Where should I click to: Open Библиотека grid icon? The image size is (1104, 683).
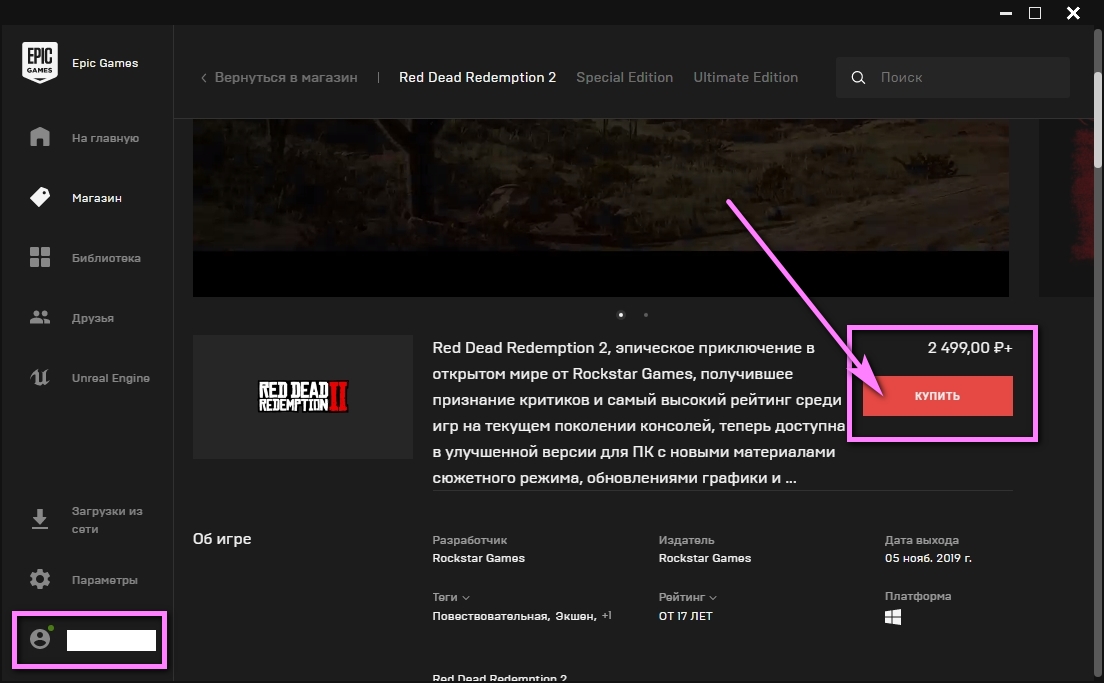40,258
